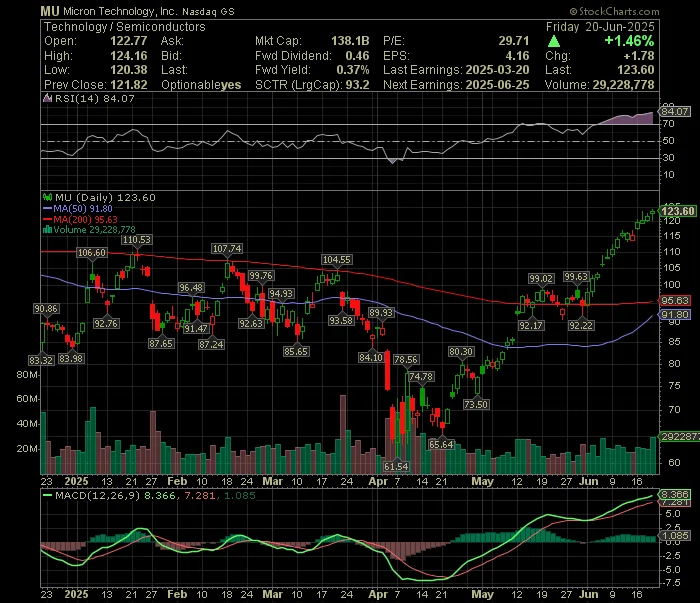Click the RSI(14) indicator icon
The height and width of the screenshot is (603, 700).
click(x=47, y=98)
